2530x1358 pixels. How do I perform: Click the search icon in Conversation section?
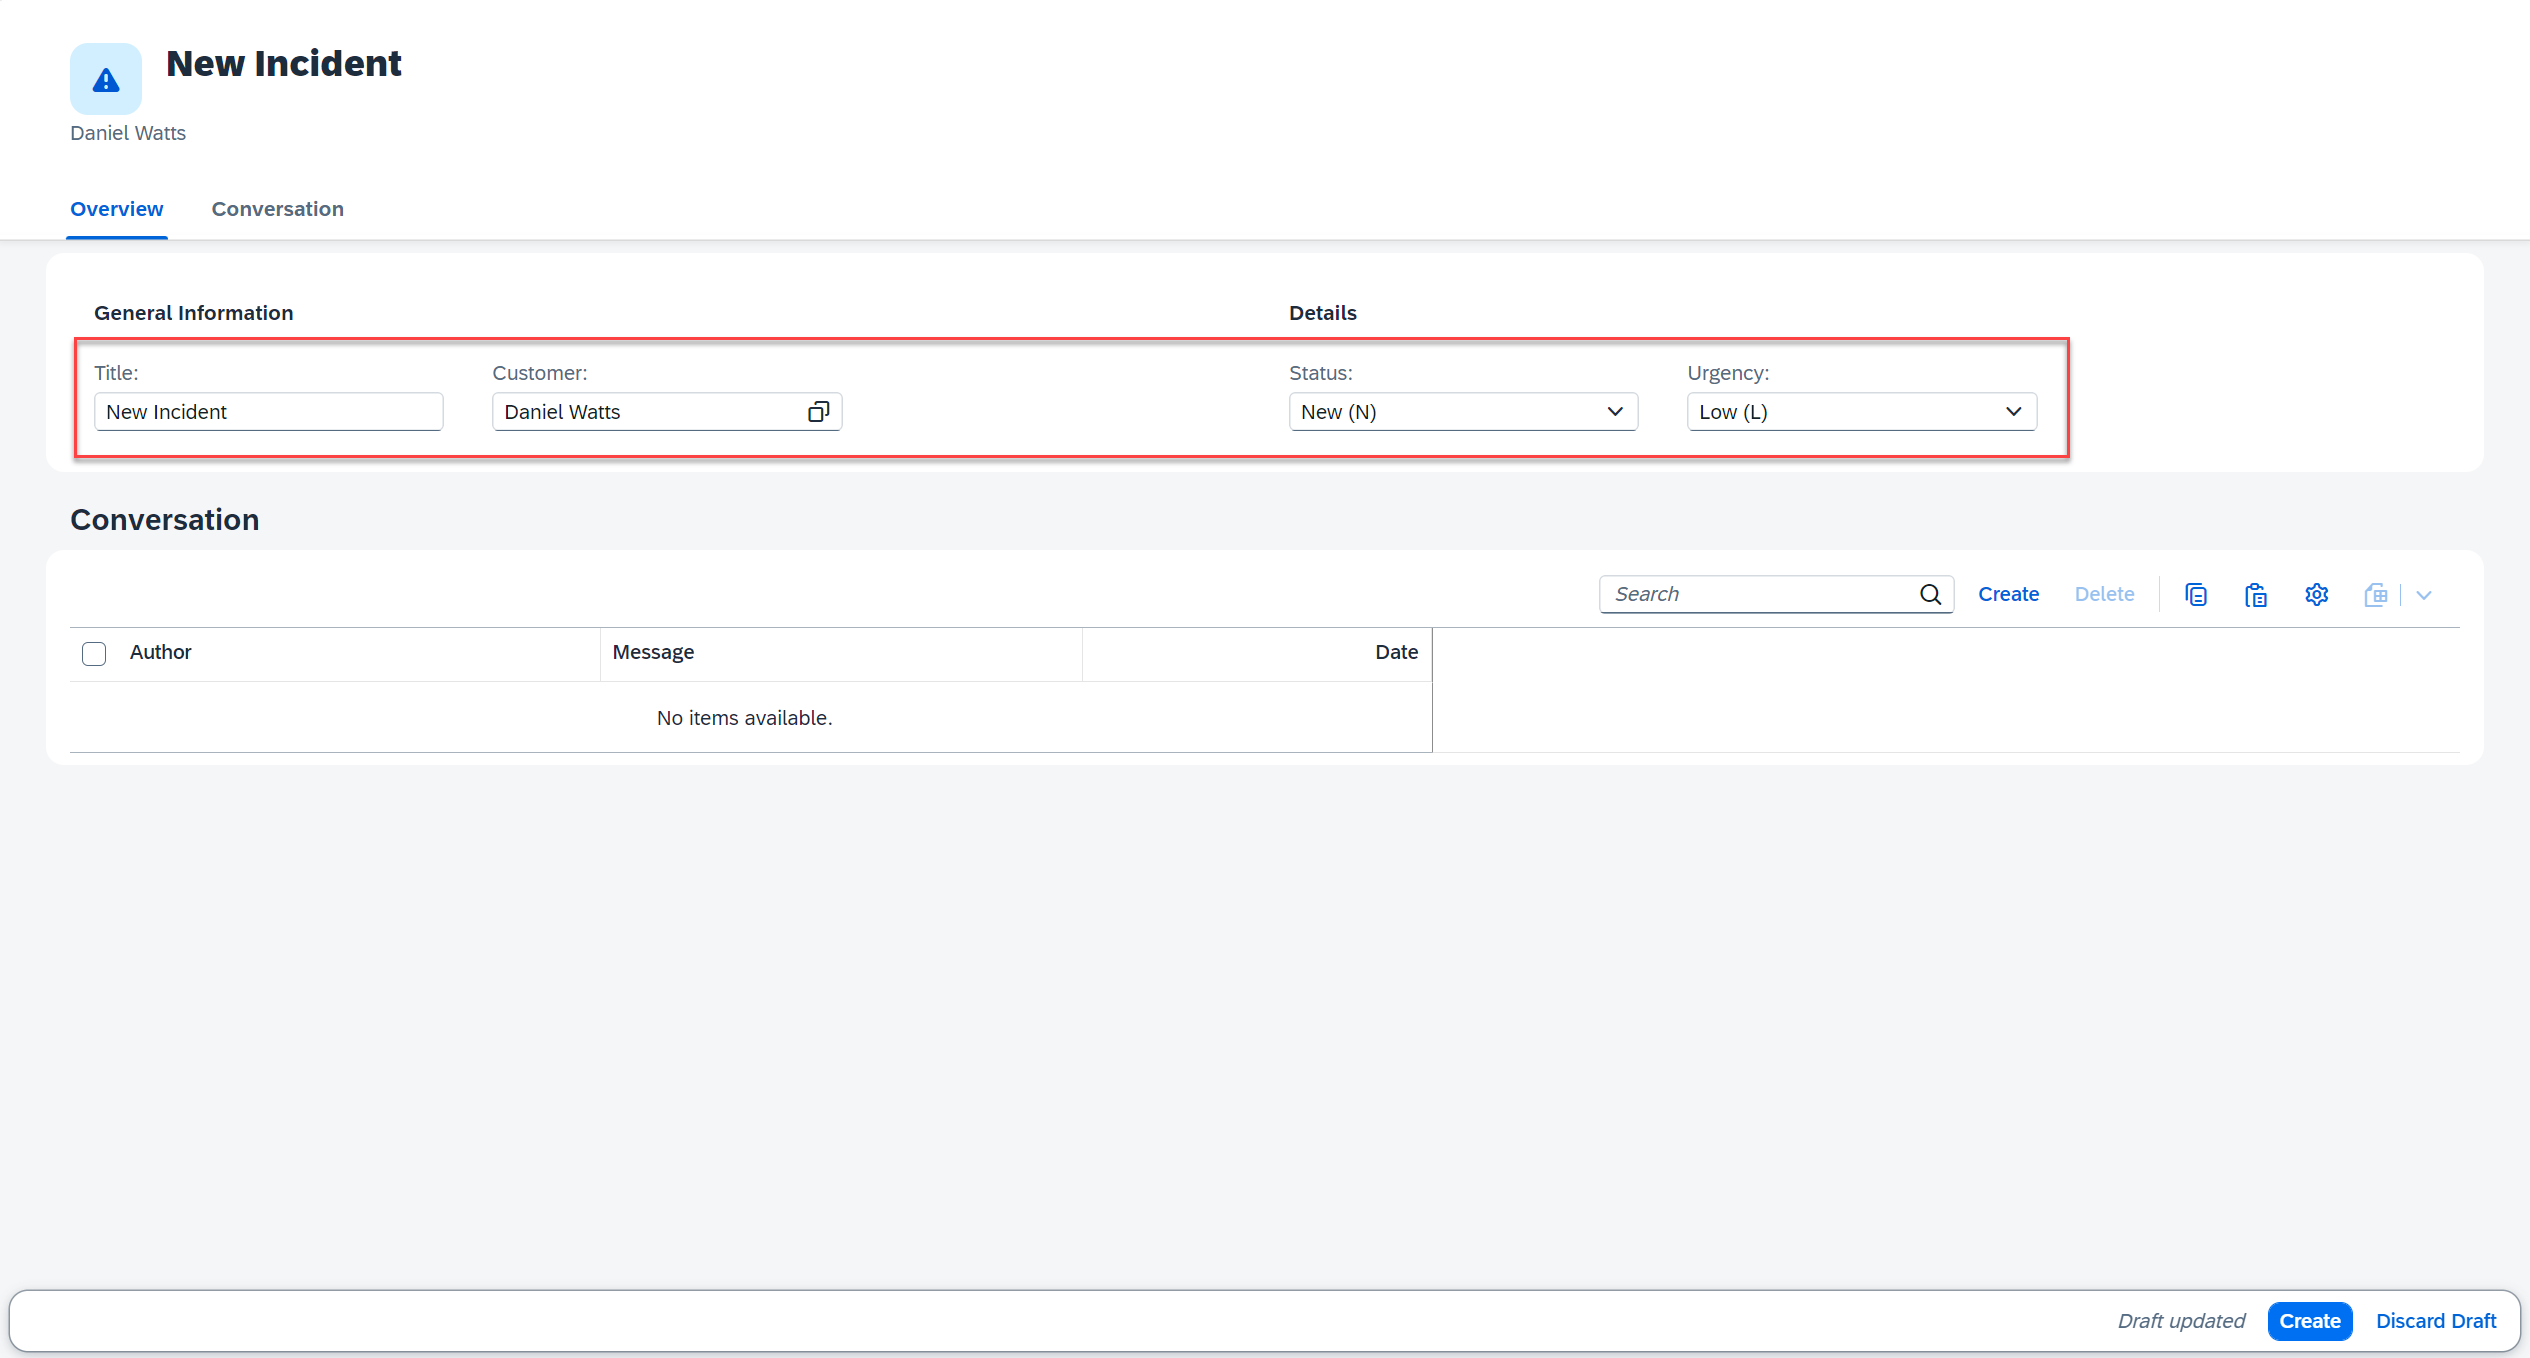[1931, 594]
